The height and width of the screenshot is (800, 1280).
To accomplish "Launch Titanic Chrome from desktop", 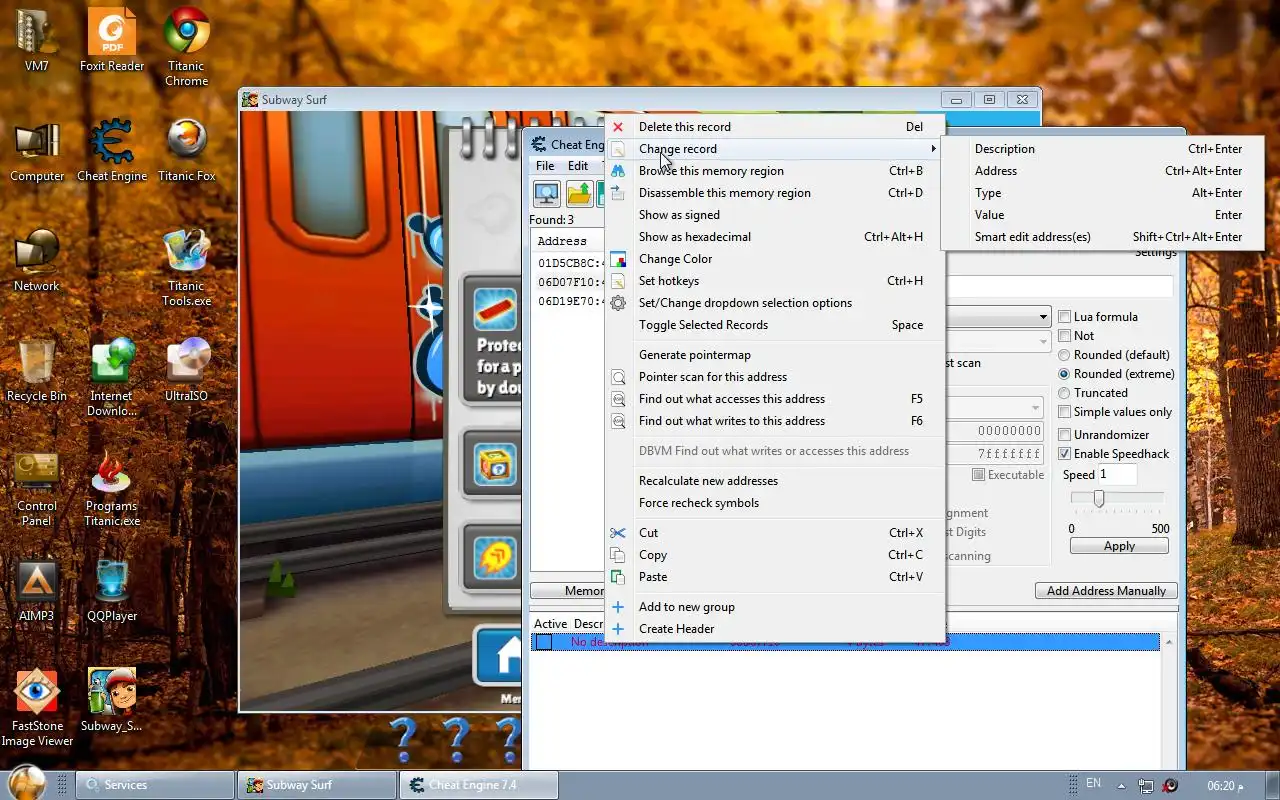I will pyautogui.click(x=186, y=47).
